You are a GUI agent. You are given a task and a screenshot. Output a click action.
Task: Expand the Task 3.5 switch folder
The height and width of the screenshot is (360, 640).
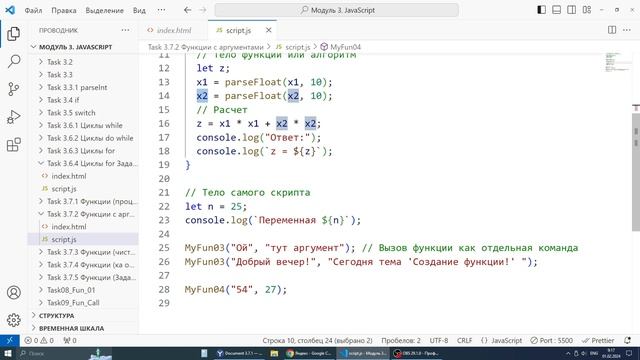pos(83,113)
